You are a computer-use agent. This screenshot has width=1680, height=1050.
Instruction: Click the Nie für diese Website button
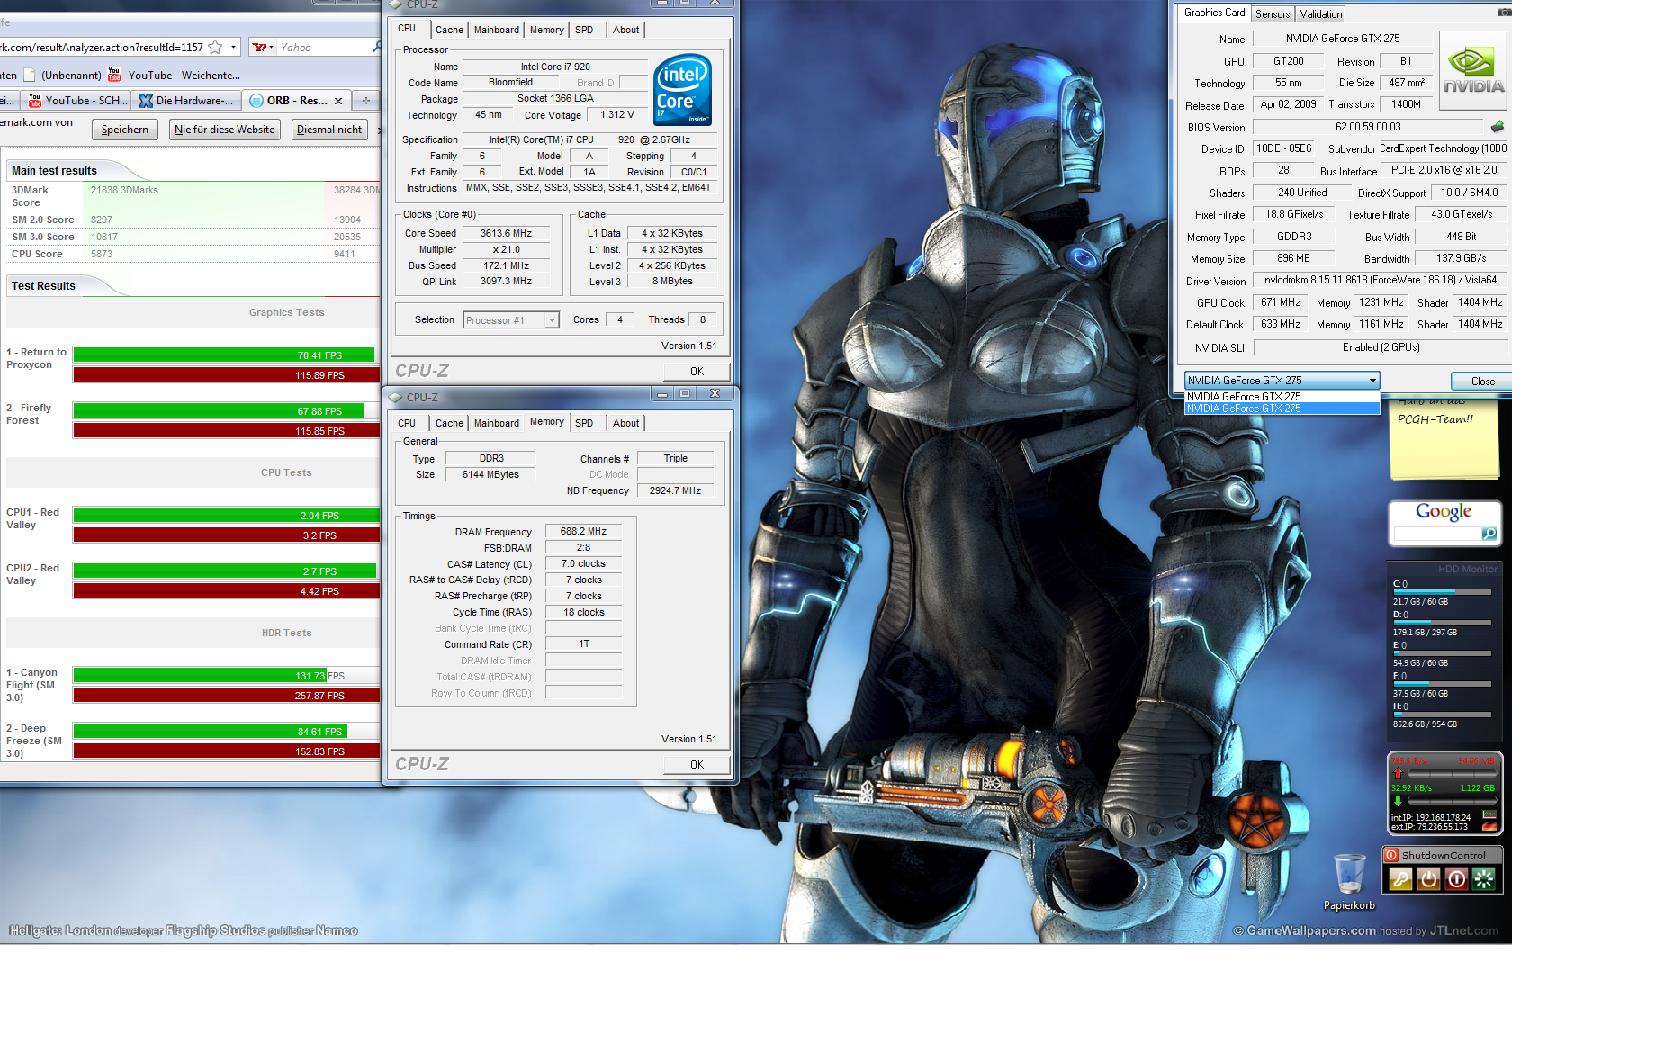pos(224,129)
